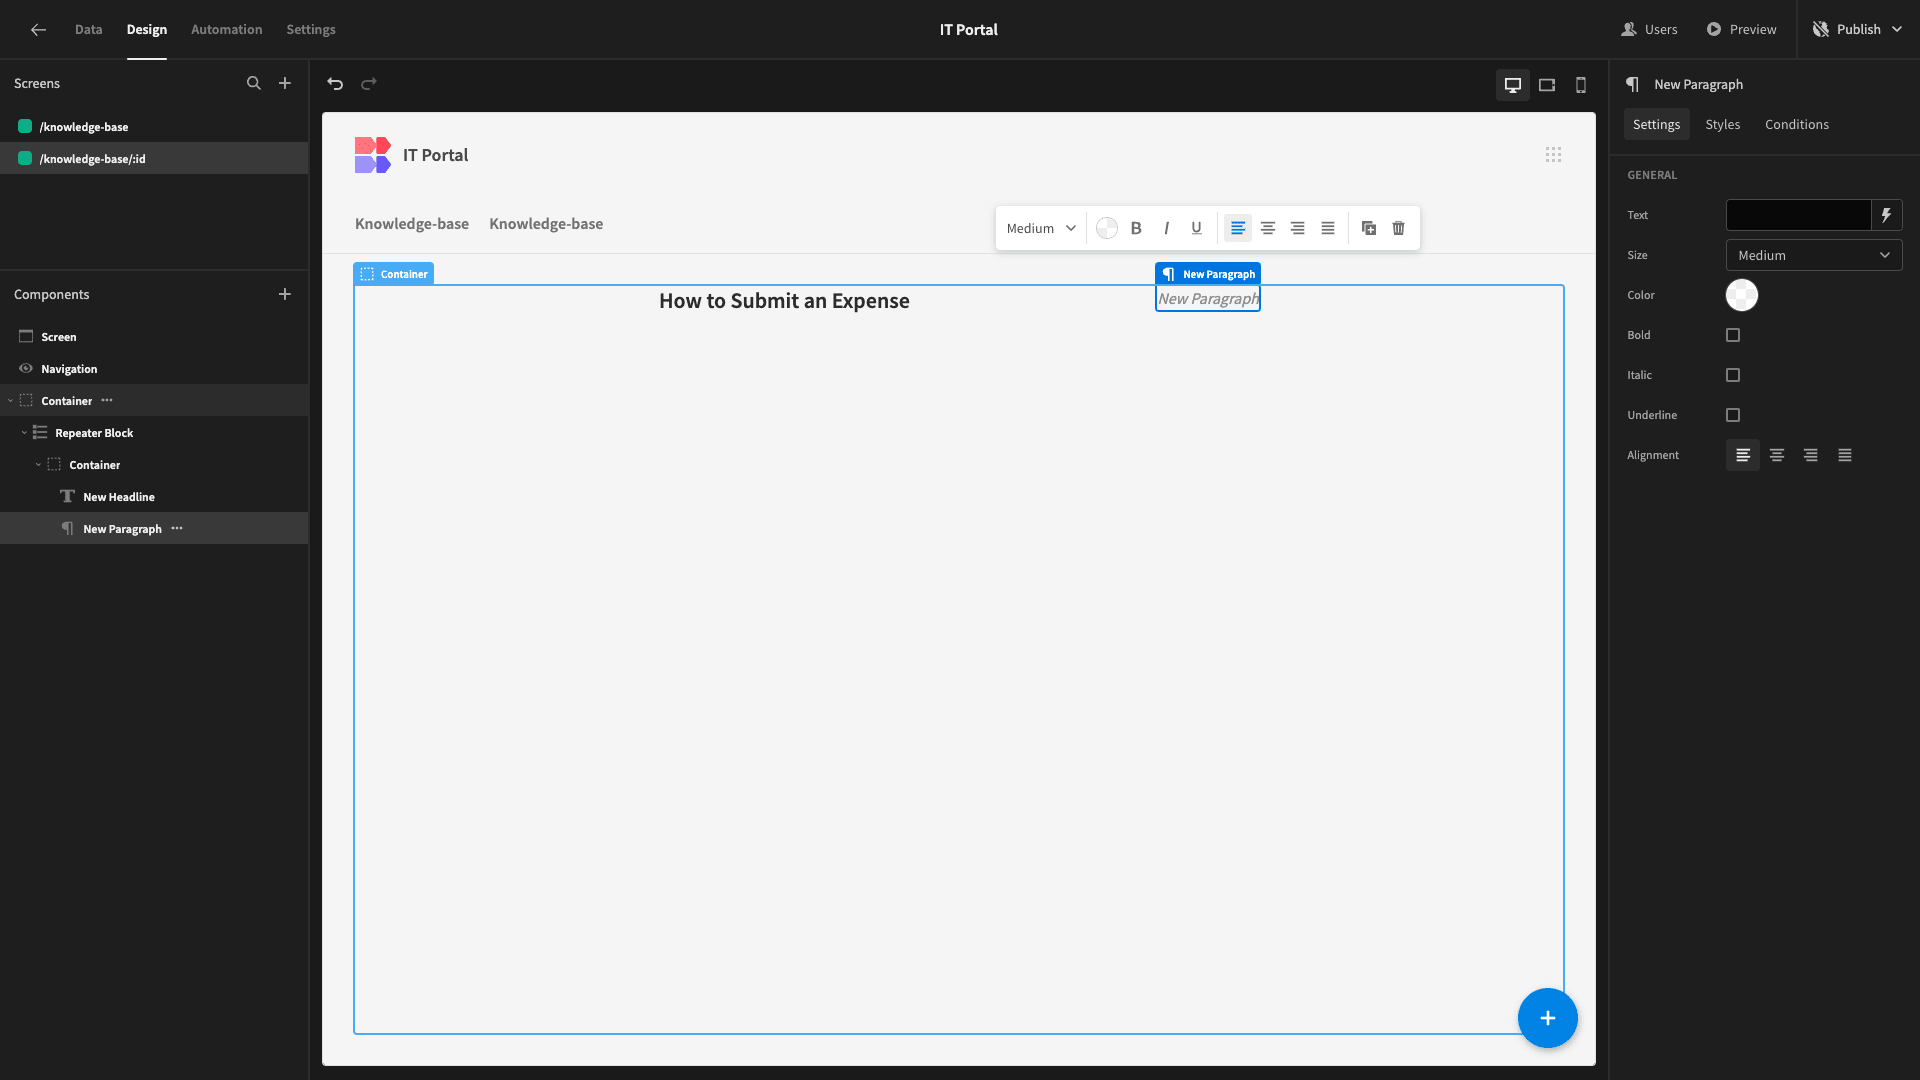Switch to the Styles tab
Image resolution: width=1920 pixels, height=1080 pixels.
pos(1722,124)
